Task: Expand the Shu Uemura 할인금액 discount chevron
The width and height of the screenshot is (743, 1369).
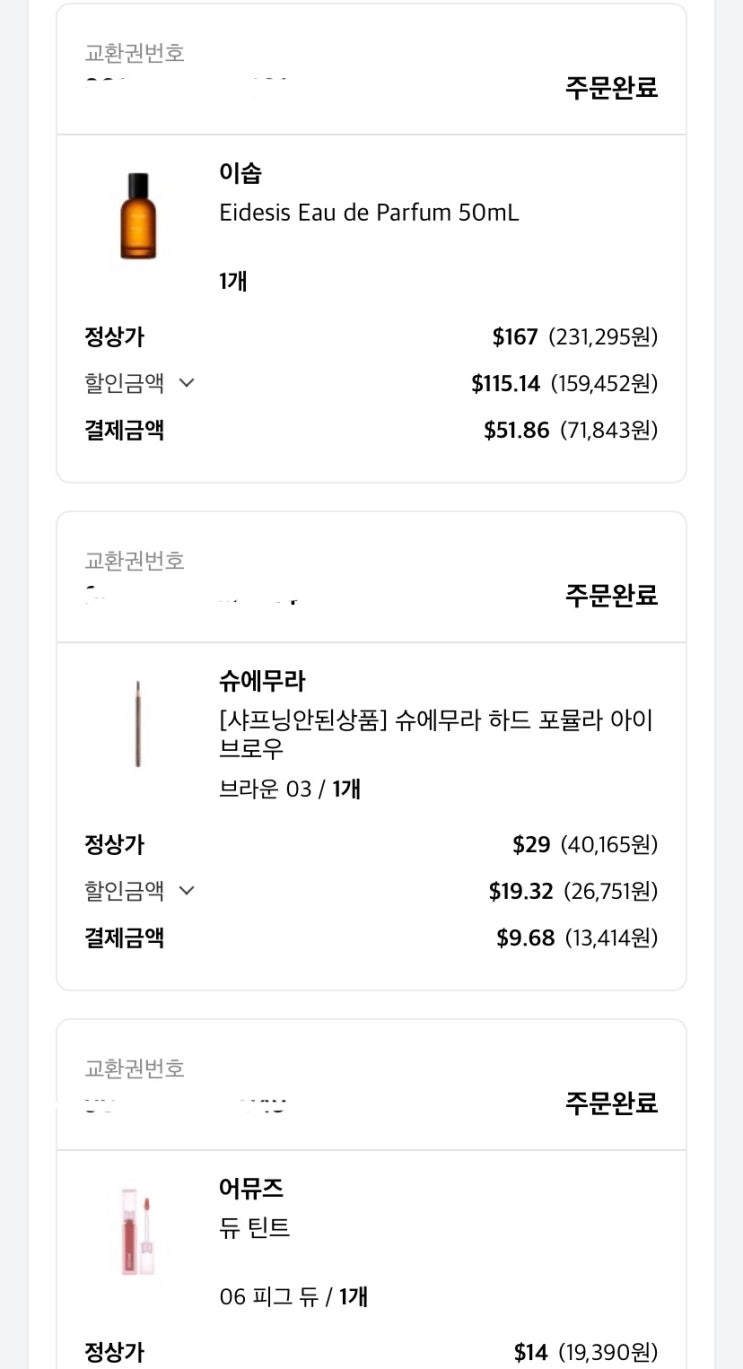Action: [186, 890]
